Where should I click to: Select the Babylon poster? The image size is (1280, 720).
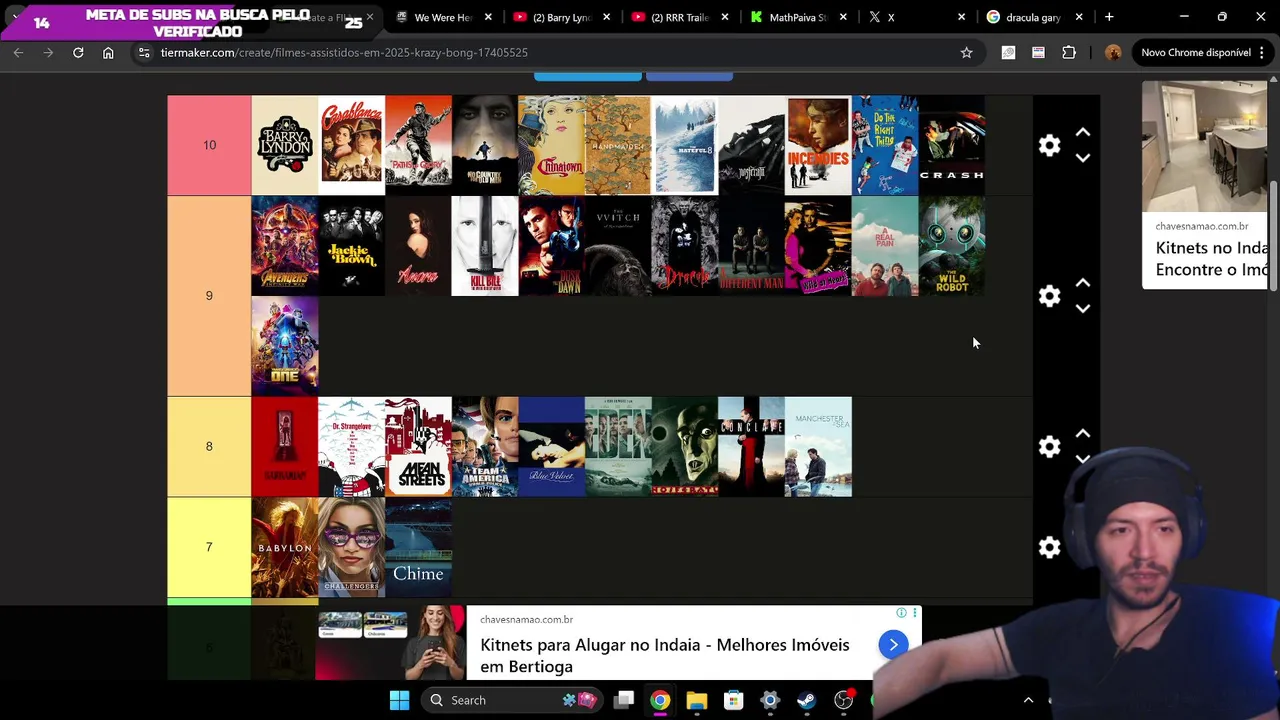point(285,547)
